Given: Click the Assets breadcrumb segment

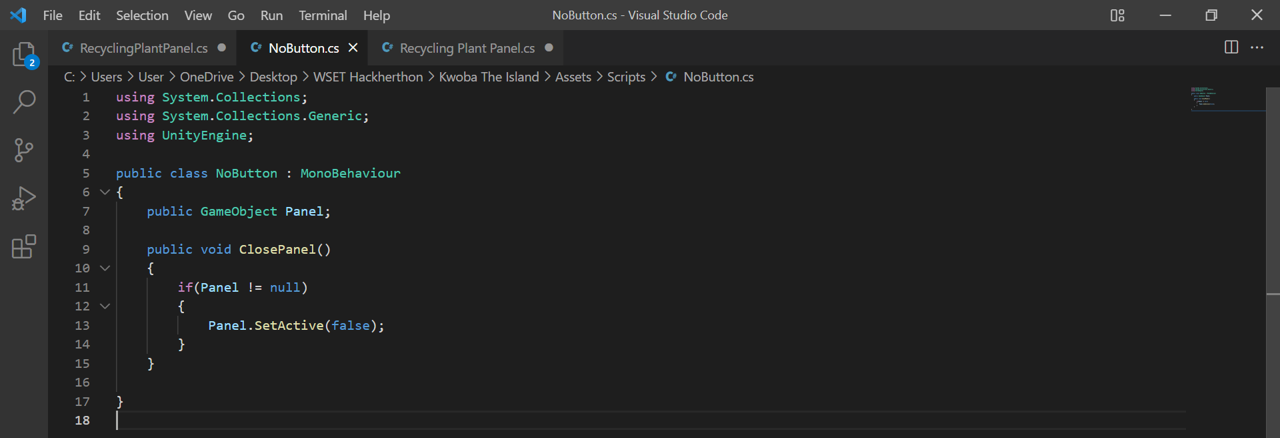Looking at the screenshot, I should pos(573,77).
